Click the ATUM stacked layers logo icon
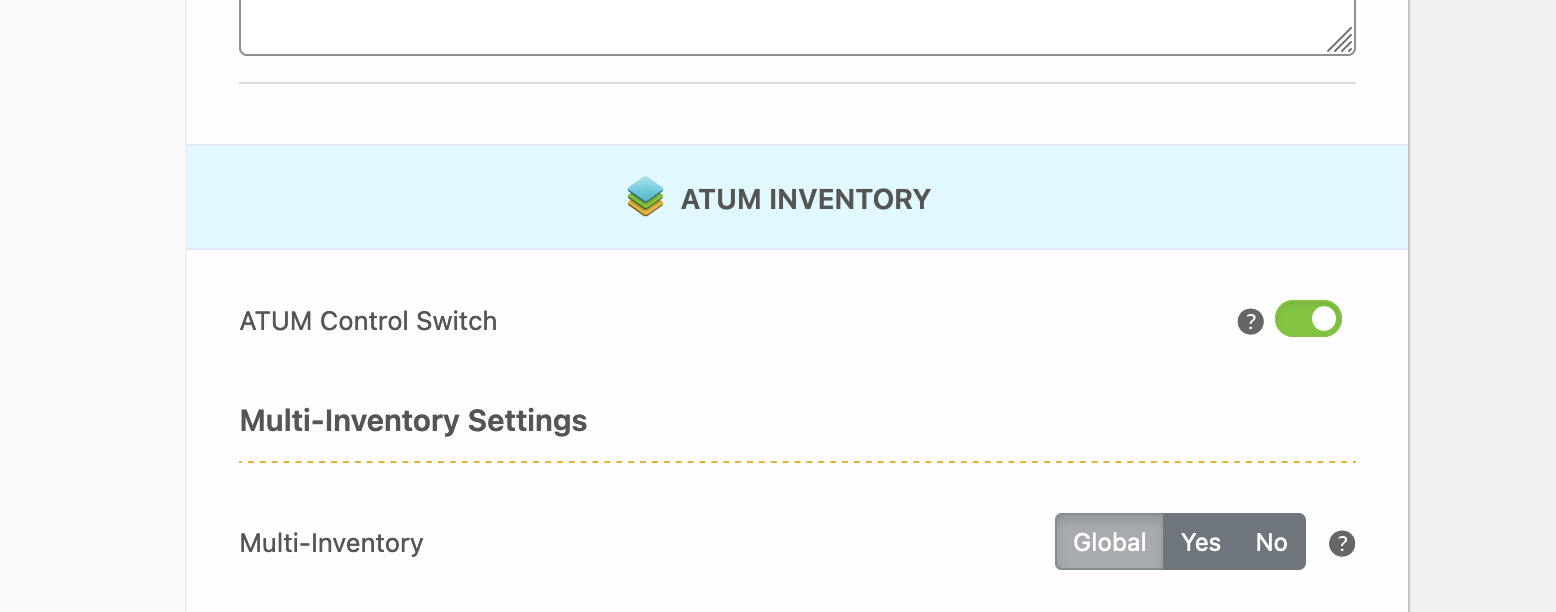This screenshot has width=1556, height=612. [x=646, y=197]
